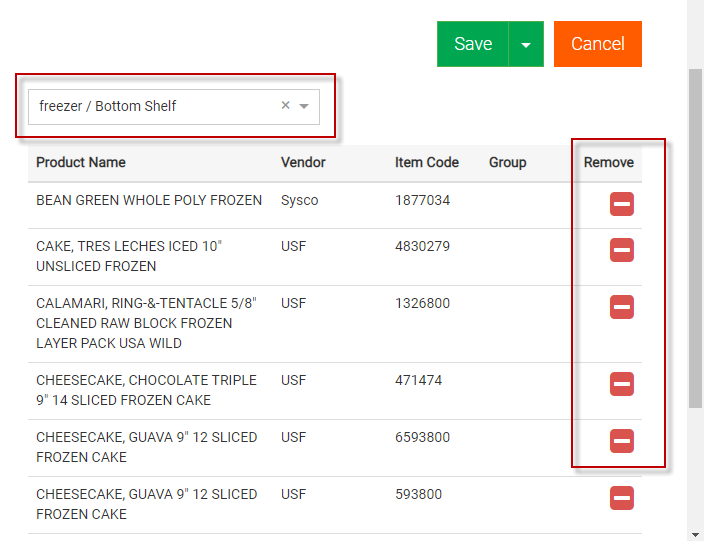Remove BEAN GREEN WHOLE POLY FROZEN item
Screen dimensions: 704x541
tap(621, 205)
